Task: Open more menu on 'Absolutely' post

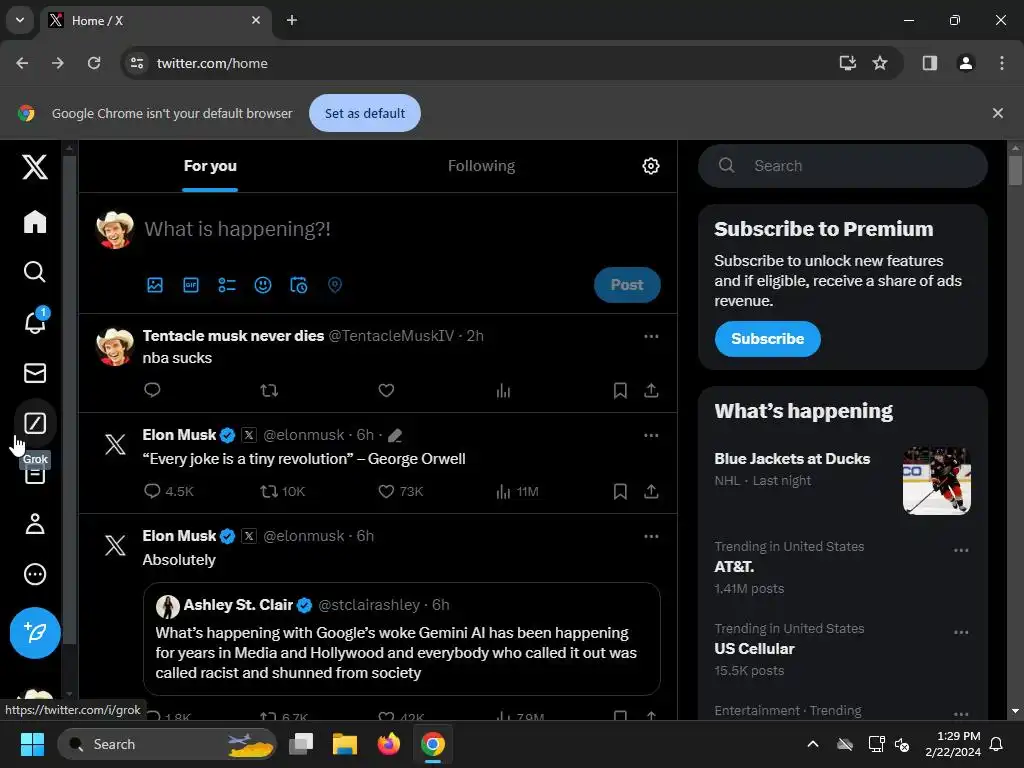Action: 651,536
